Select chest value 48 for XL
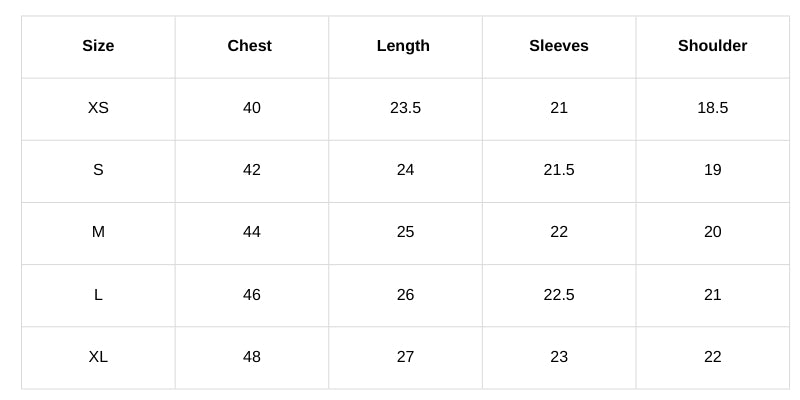Viewport: 800px width, 400px height. tap(252, 357)
